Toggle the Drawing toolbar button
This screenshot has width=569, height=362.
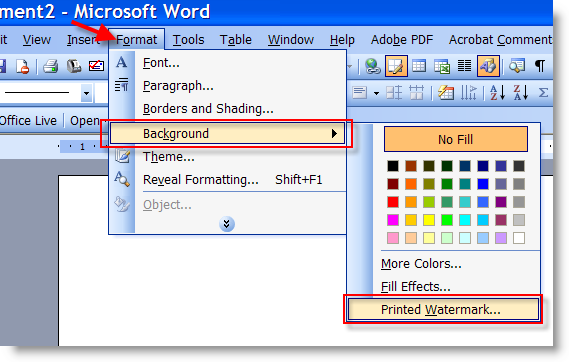(x=488, y=66)
